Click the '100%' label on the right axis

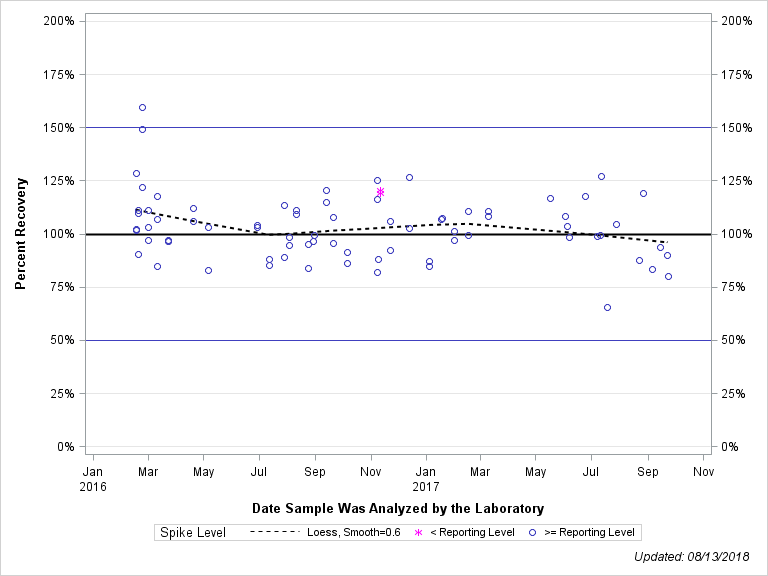(737, 234)
